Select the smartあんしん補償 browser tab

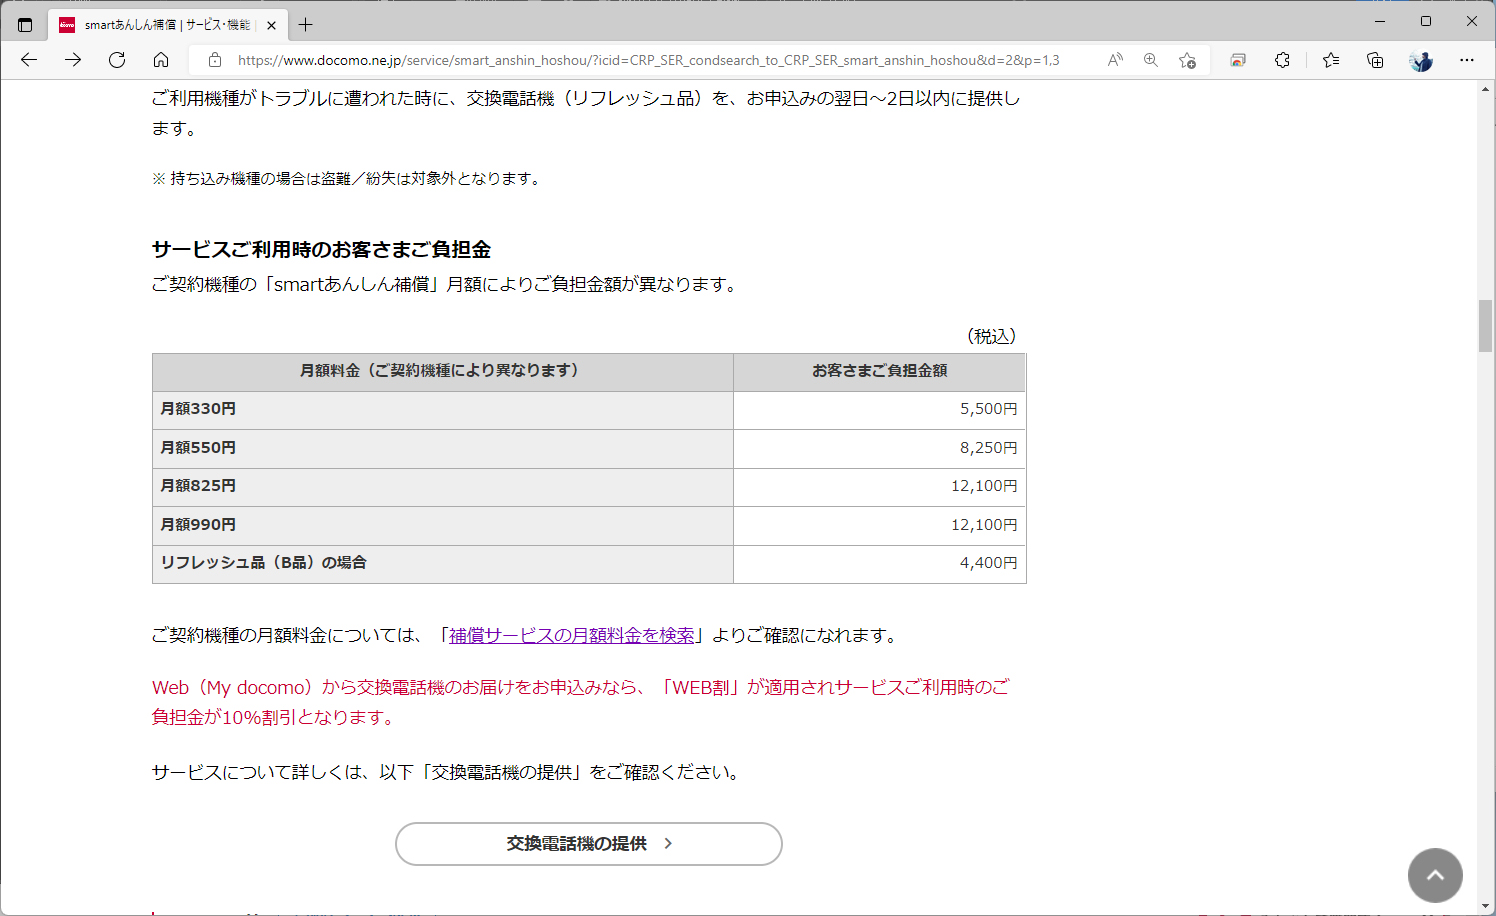pyautogui.click(x=160, y=24)
